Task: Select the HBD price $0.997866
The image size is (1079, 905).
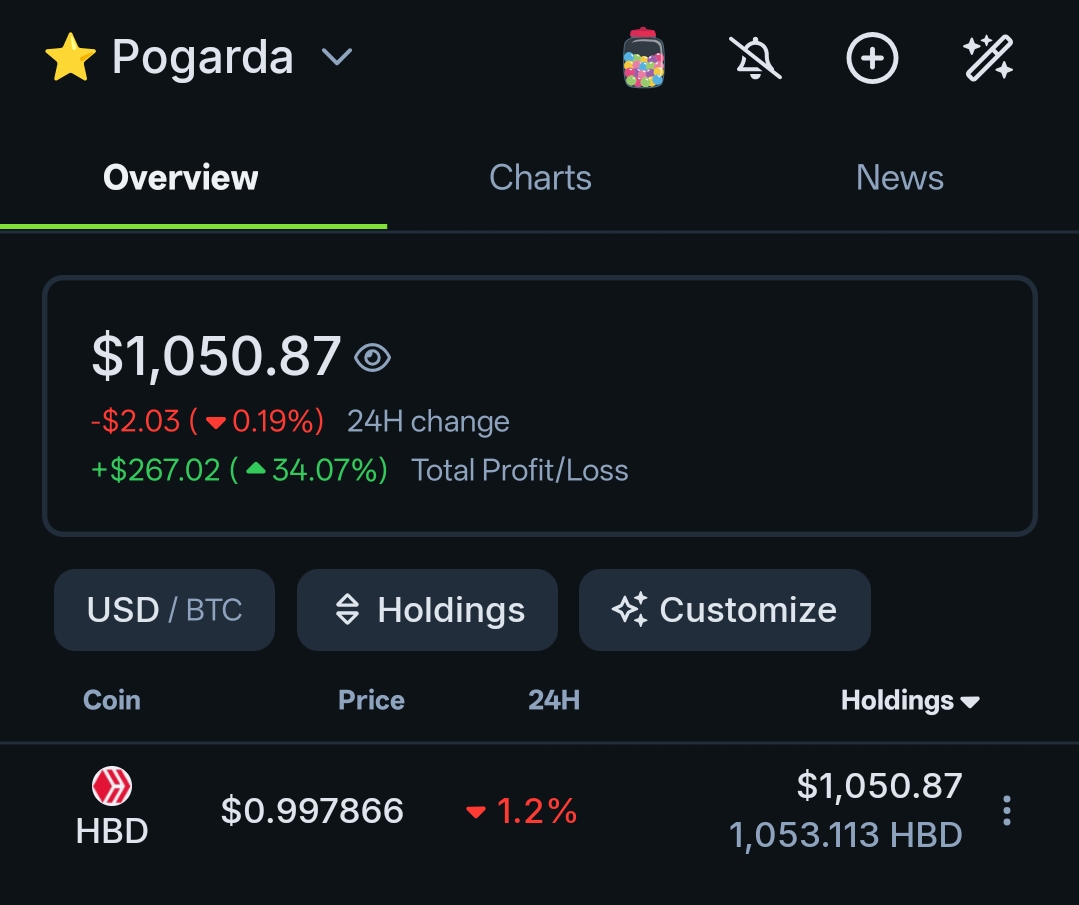Action: click(312, 810)
